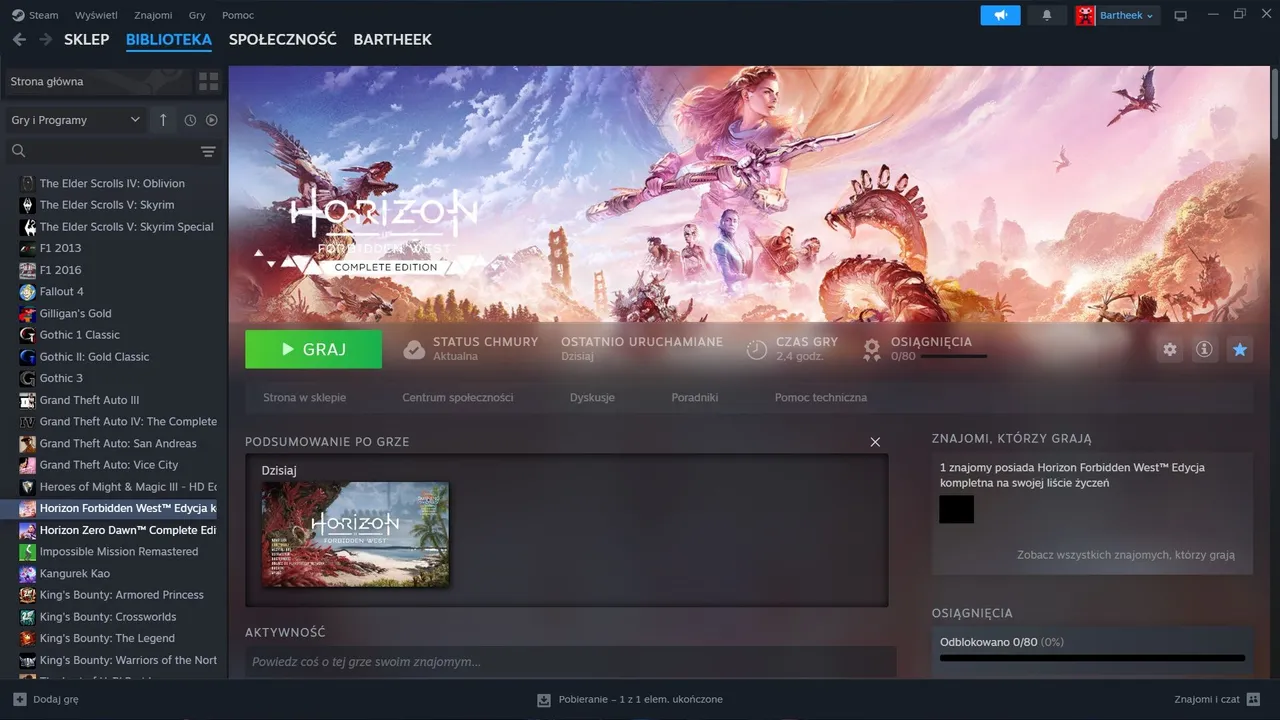The width and height of the screenshot is (1280, 720).
Task: Switch to Big Picture mode icon
Action: (x=1180, y=15)
